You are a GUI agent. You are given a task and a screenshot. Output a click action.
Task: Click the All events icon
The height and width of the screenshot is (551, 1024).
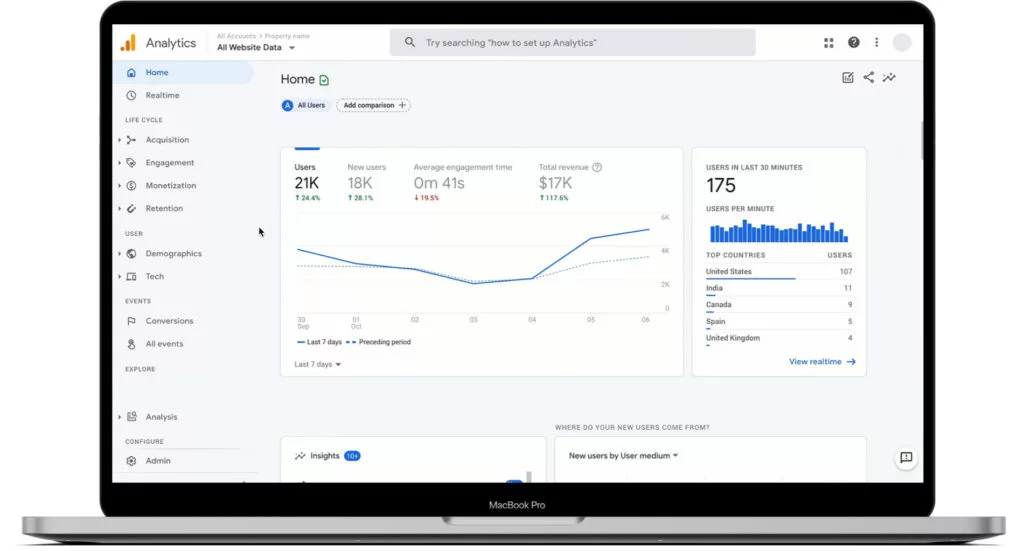[x=131, y=343]
